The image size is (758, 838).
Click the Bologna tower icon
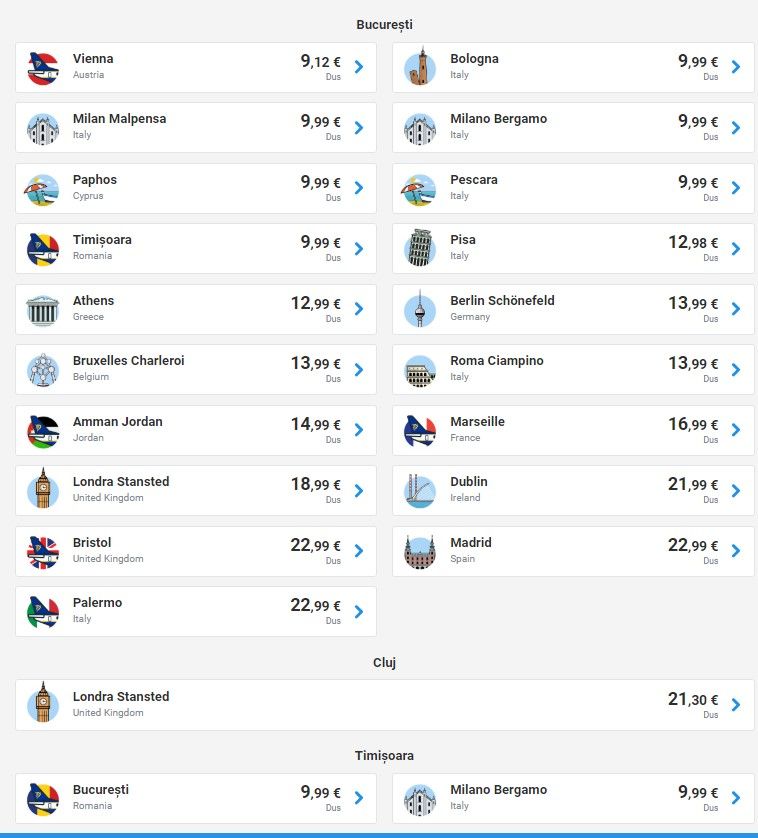(x=420, y=67)
